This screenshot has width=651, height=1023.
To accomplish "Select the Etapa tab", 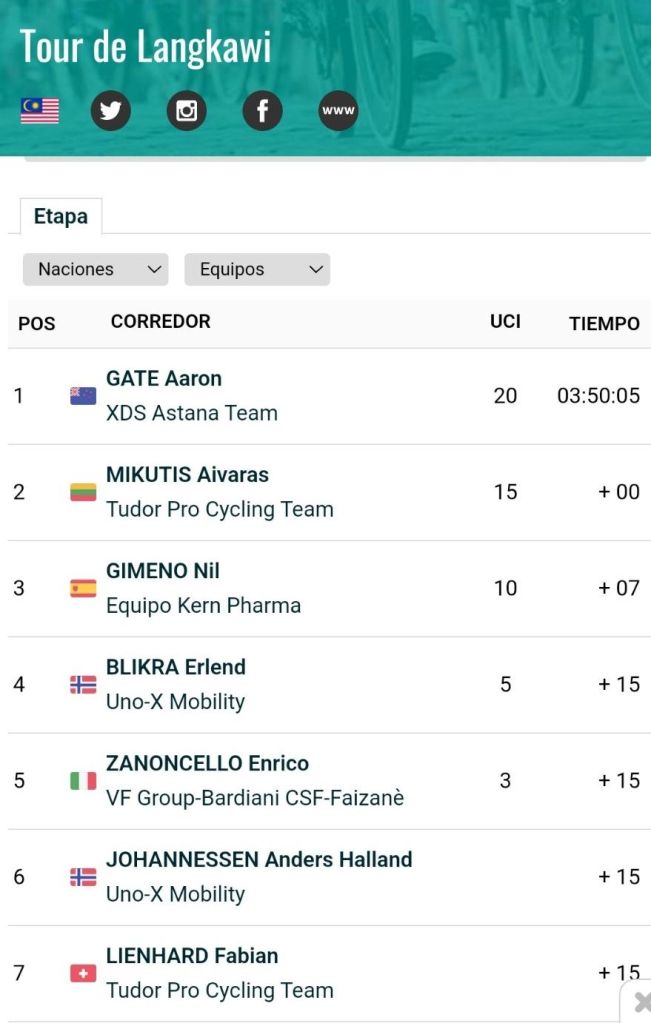I will coord(60,216).
